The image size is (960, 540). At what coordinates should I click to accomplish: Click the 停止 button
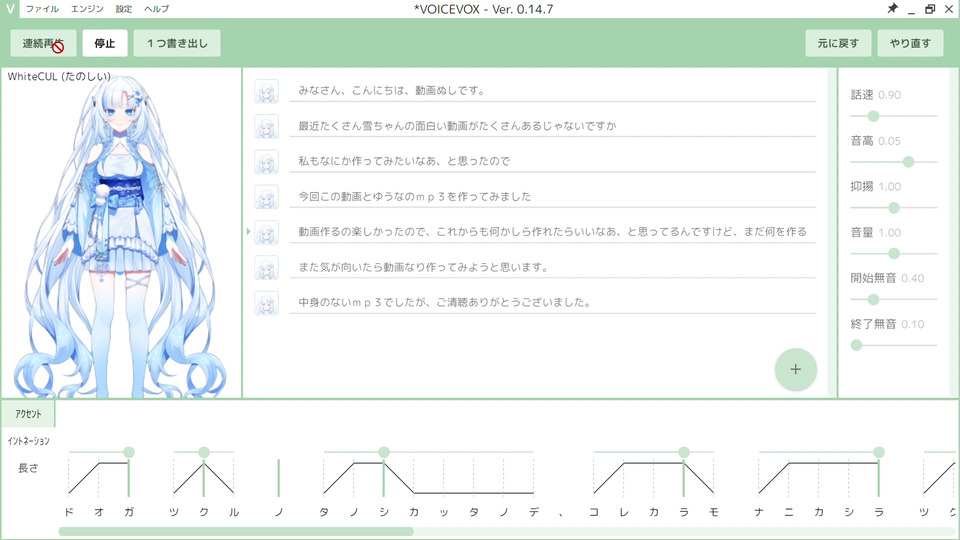click(x=105, y=43)
